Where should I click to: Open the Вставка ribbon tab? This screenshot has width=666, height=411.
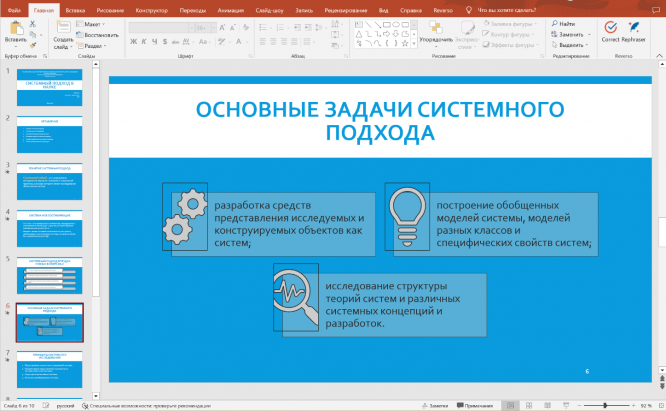(x=75, y=8)
